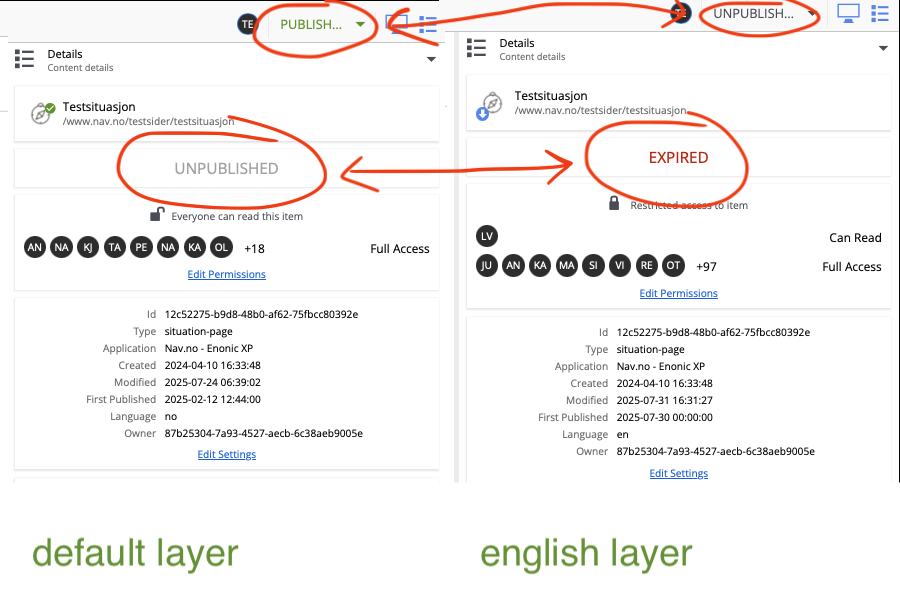This screenshot has width=900, height=609.
Task: Open the dropdown arrow beside UNPUBLISH...
Action: 812,13
